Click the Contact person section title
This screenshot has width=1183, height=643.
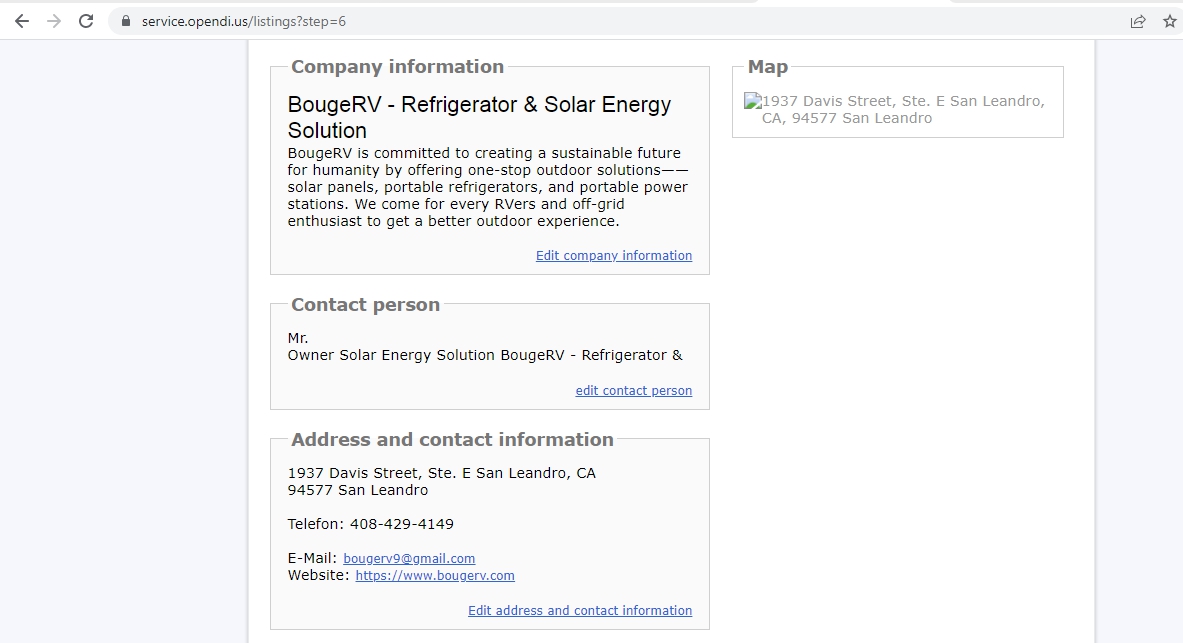[x=365, y=304]
